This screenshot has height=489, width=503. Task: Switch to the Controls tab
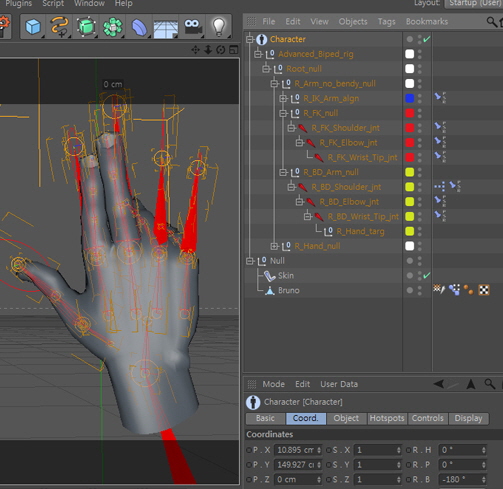point(428,418)
